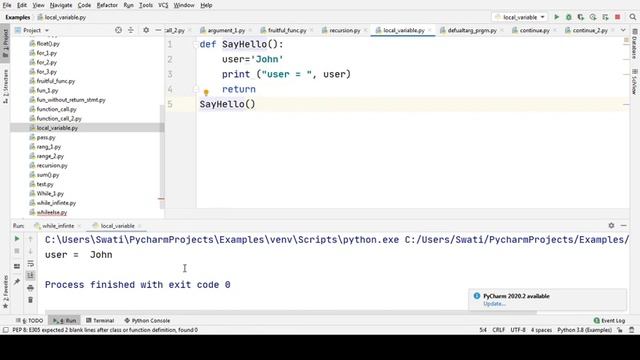This screenshot has width=640, height=360.
Task: Open the Python Console tool window
Action: [147, 320]
